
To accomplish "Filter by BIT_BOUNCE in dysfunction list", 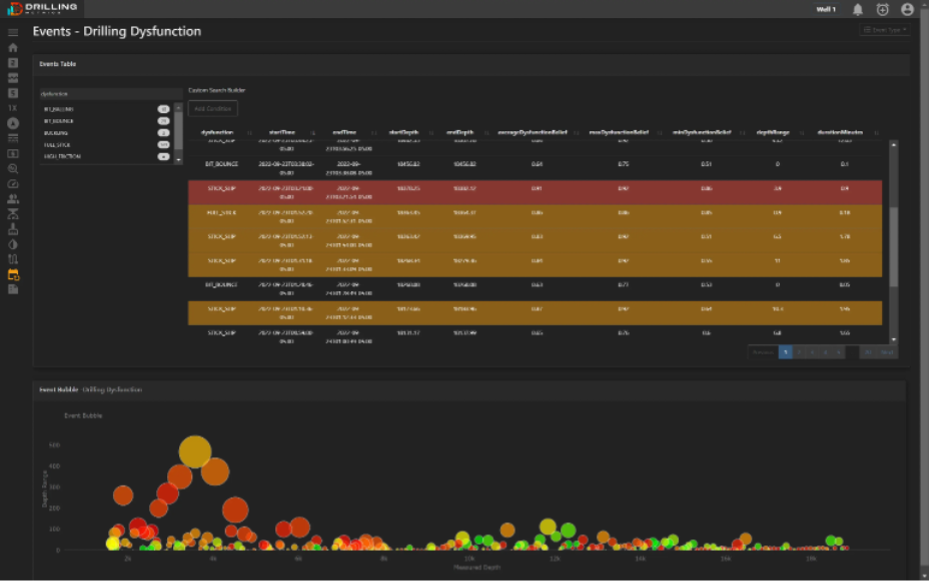I will [x=59, y=120].
